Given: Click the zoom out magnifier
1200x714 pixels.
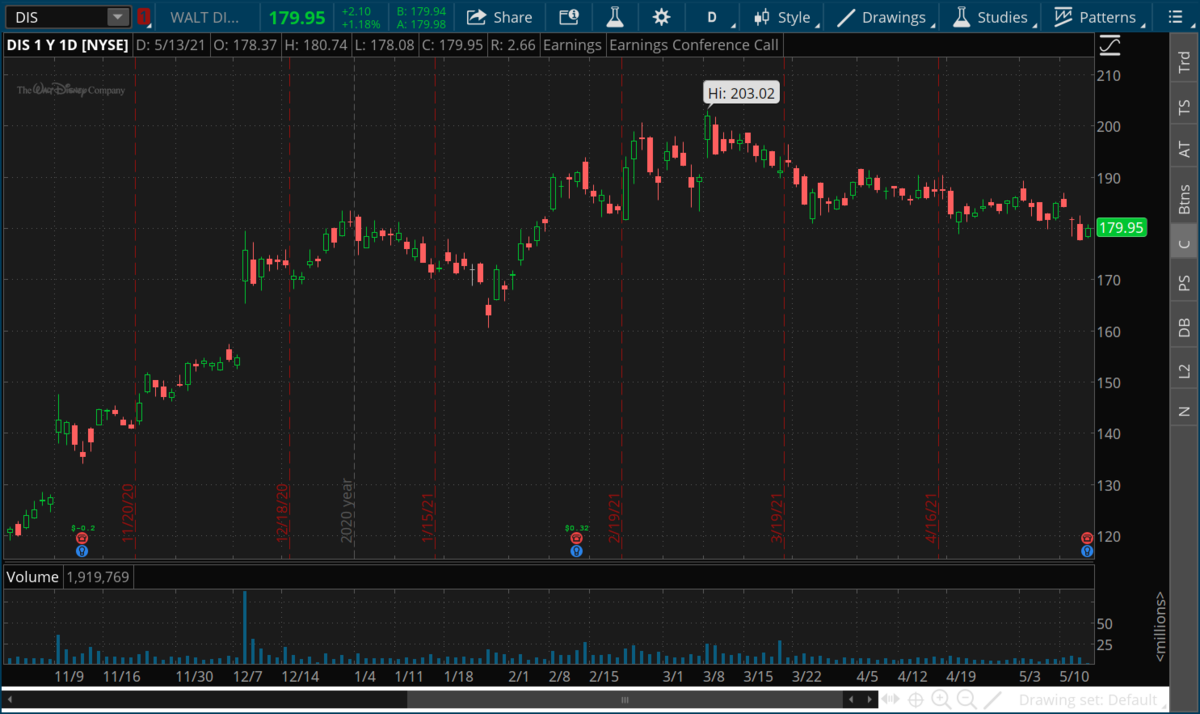Looking at the screenshot, I should 966,700.
